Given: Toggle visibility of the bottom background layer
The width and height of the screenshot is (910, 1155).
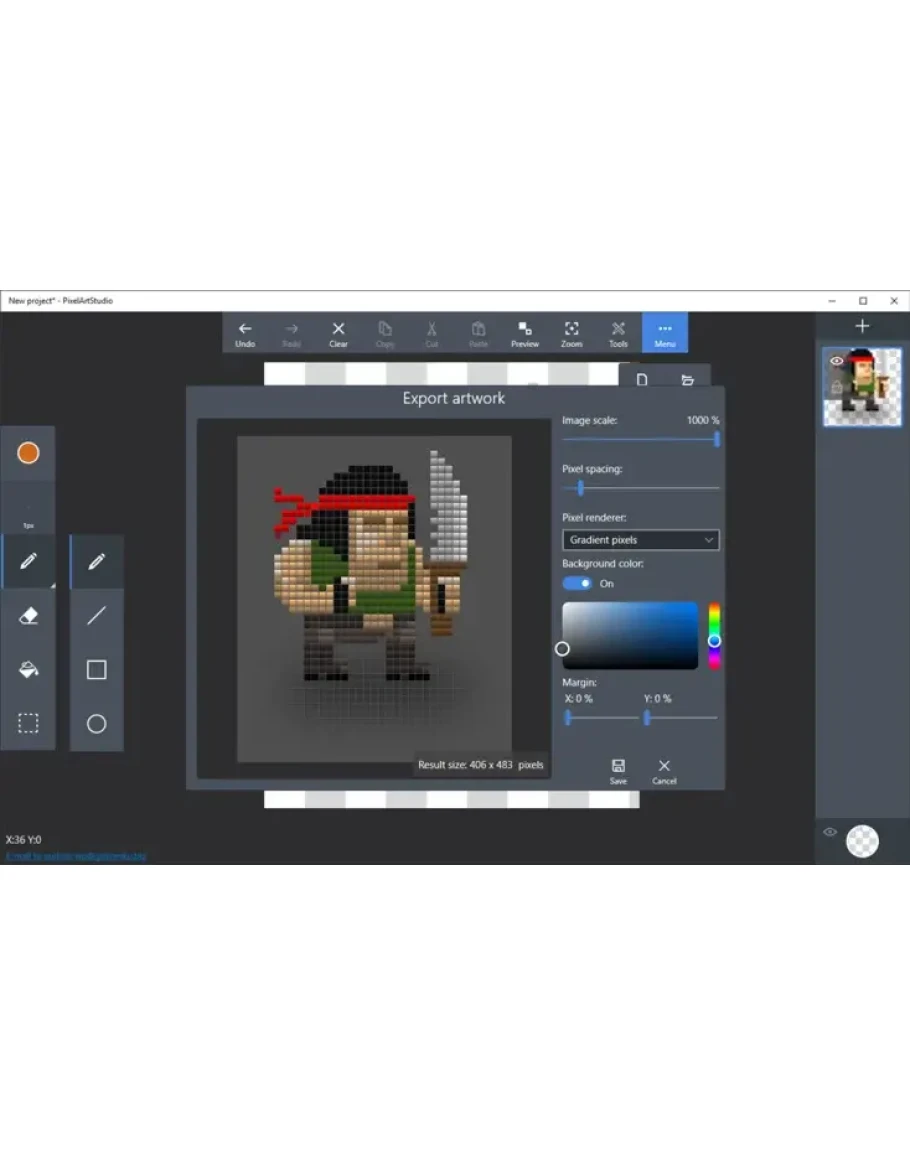Looking at the screenshot, I should [829, 832].
